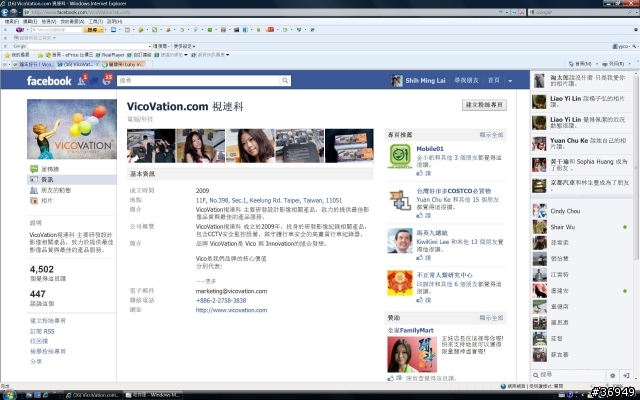Click the +886-2-2758-3838 phone link
This screenshot has width=640, height=400.
tap(221, 300)
